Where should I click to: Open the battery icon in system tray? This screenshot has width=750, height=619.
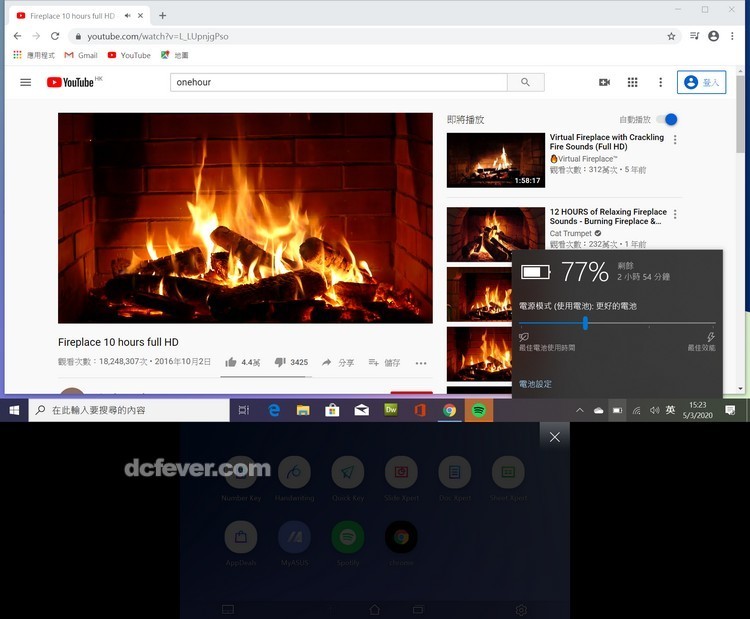(618, 410)
